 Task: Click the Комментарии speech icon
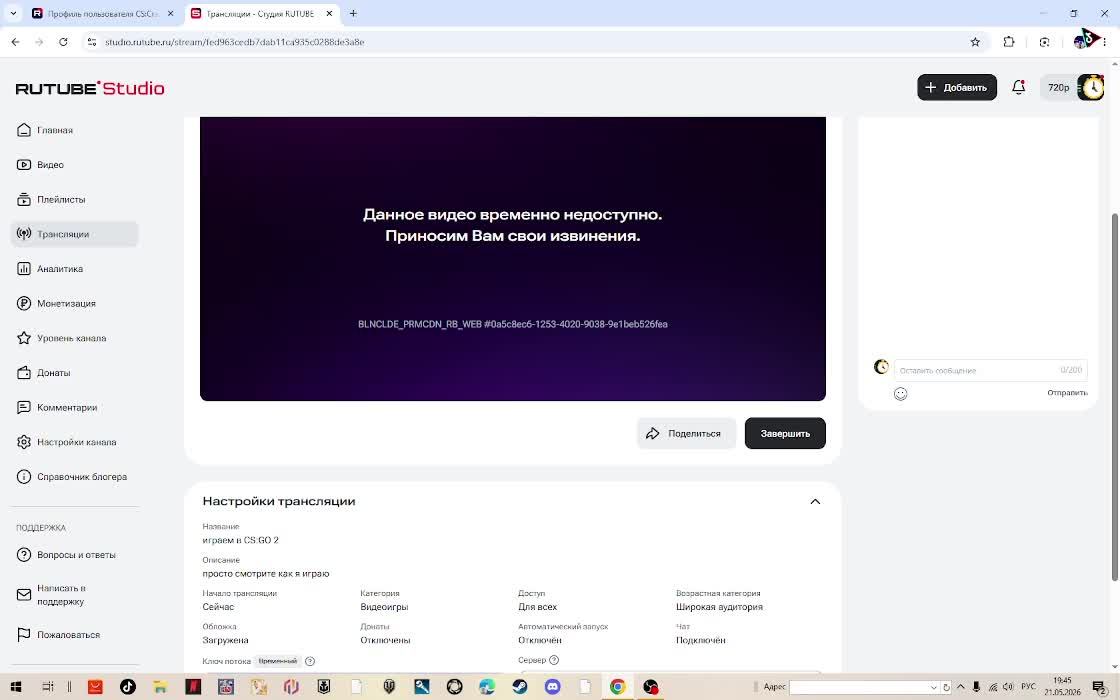[x=24, y=407]
